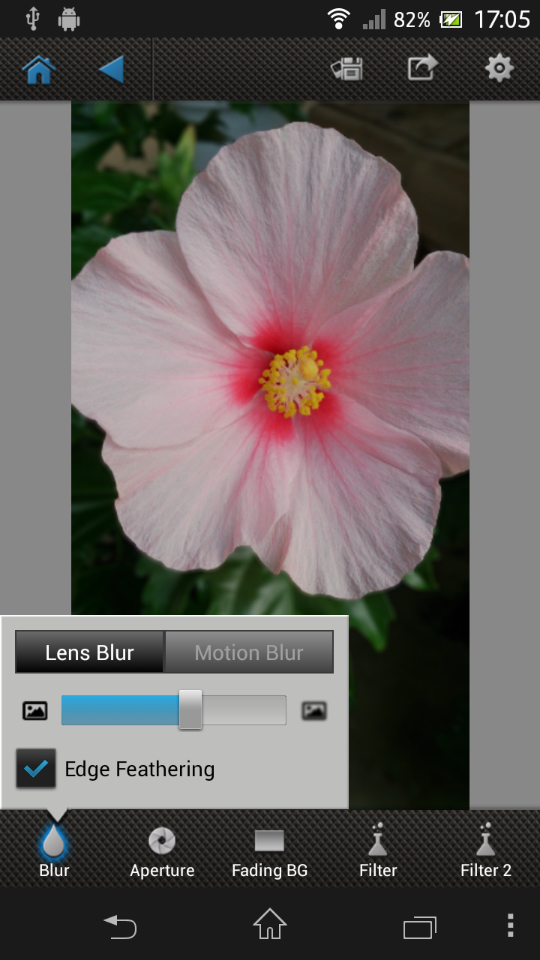Tap the Edge Feathering label text
This screenshot has height=960, width=540.
[140, 769]
